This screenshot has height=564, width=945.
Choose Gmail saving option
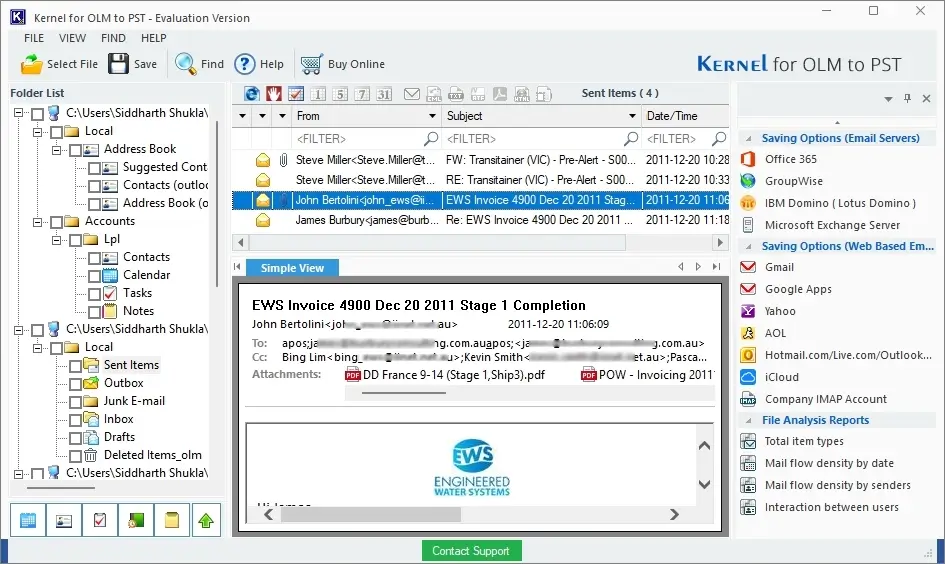click(x=779, y=267)
